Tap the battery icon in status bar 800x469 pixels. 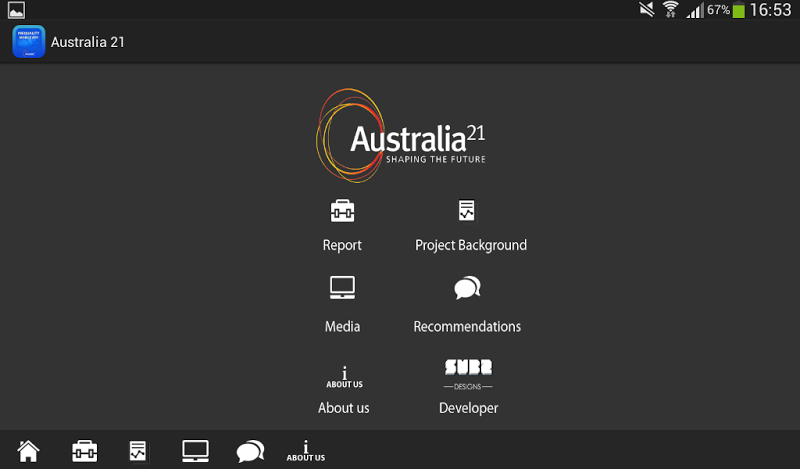tap(738, 10)
